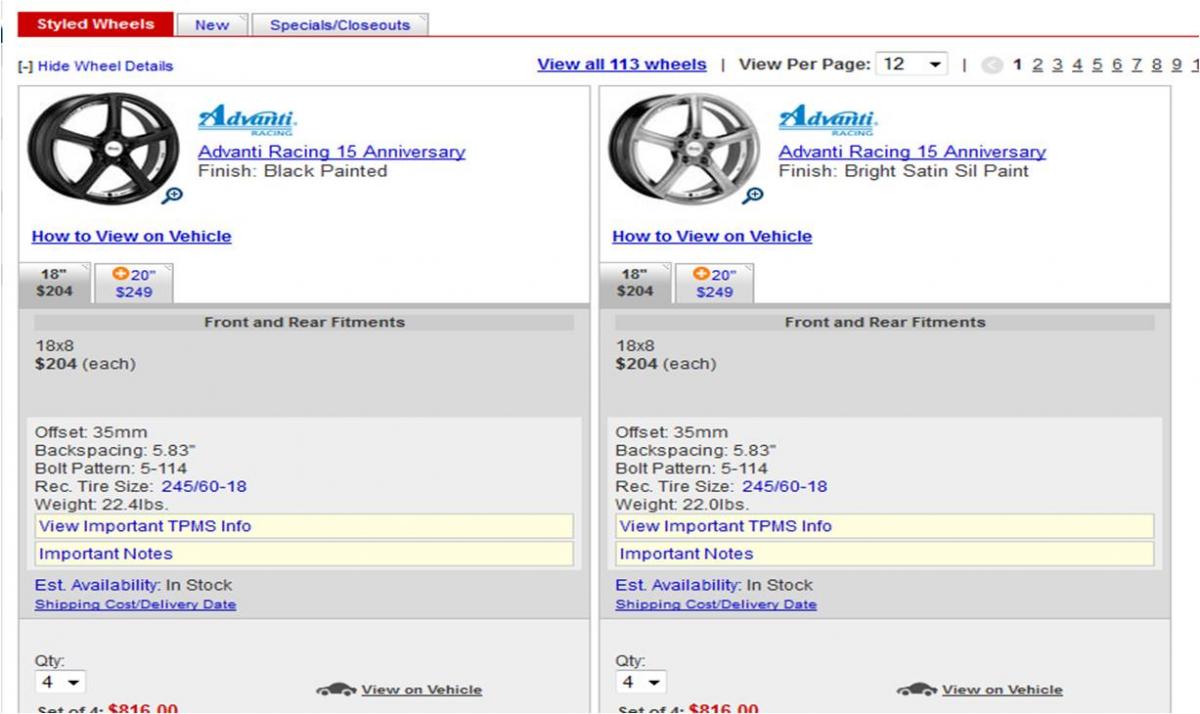1200x714 pixels.
Task: Go to page 6 of results
Action: [1117, 65]
